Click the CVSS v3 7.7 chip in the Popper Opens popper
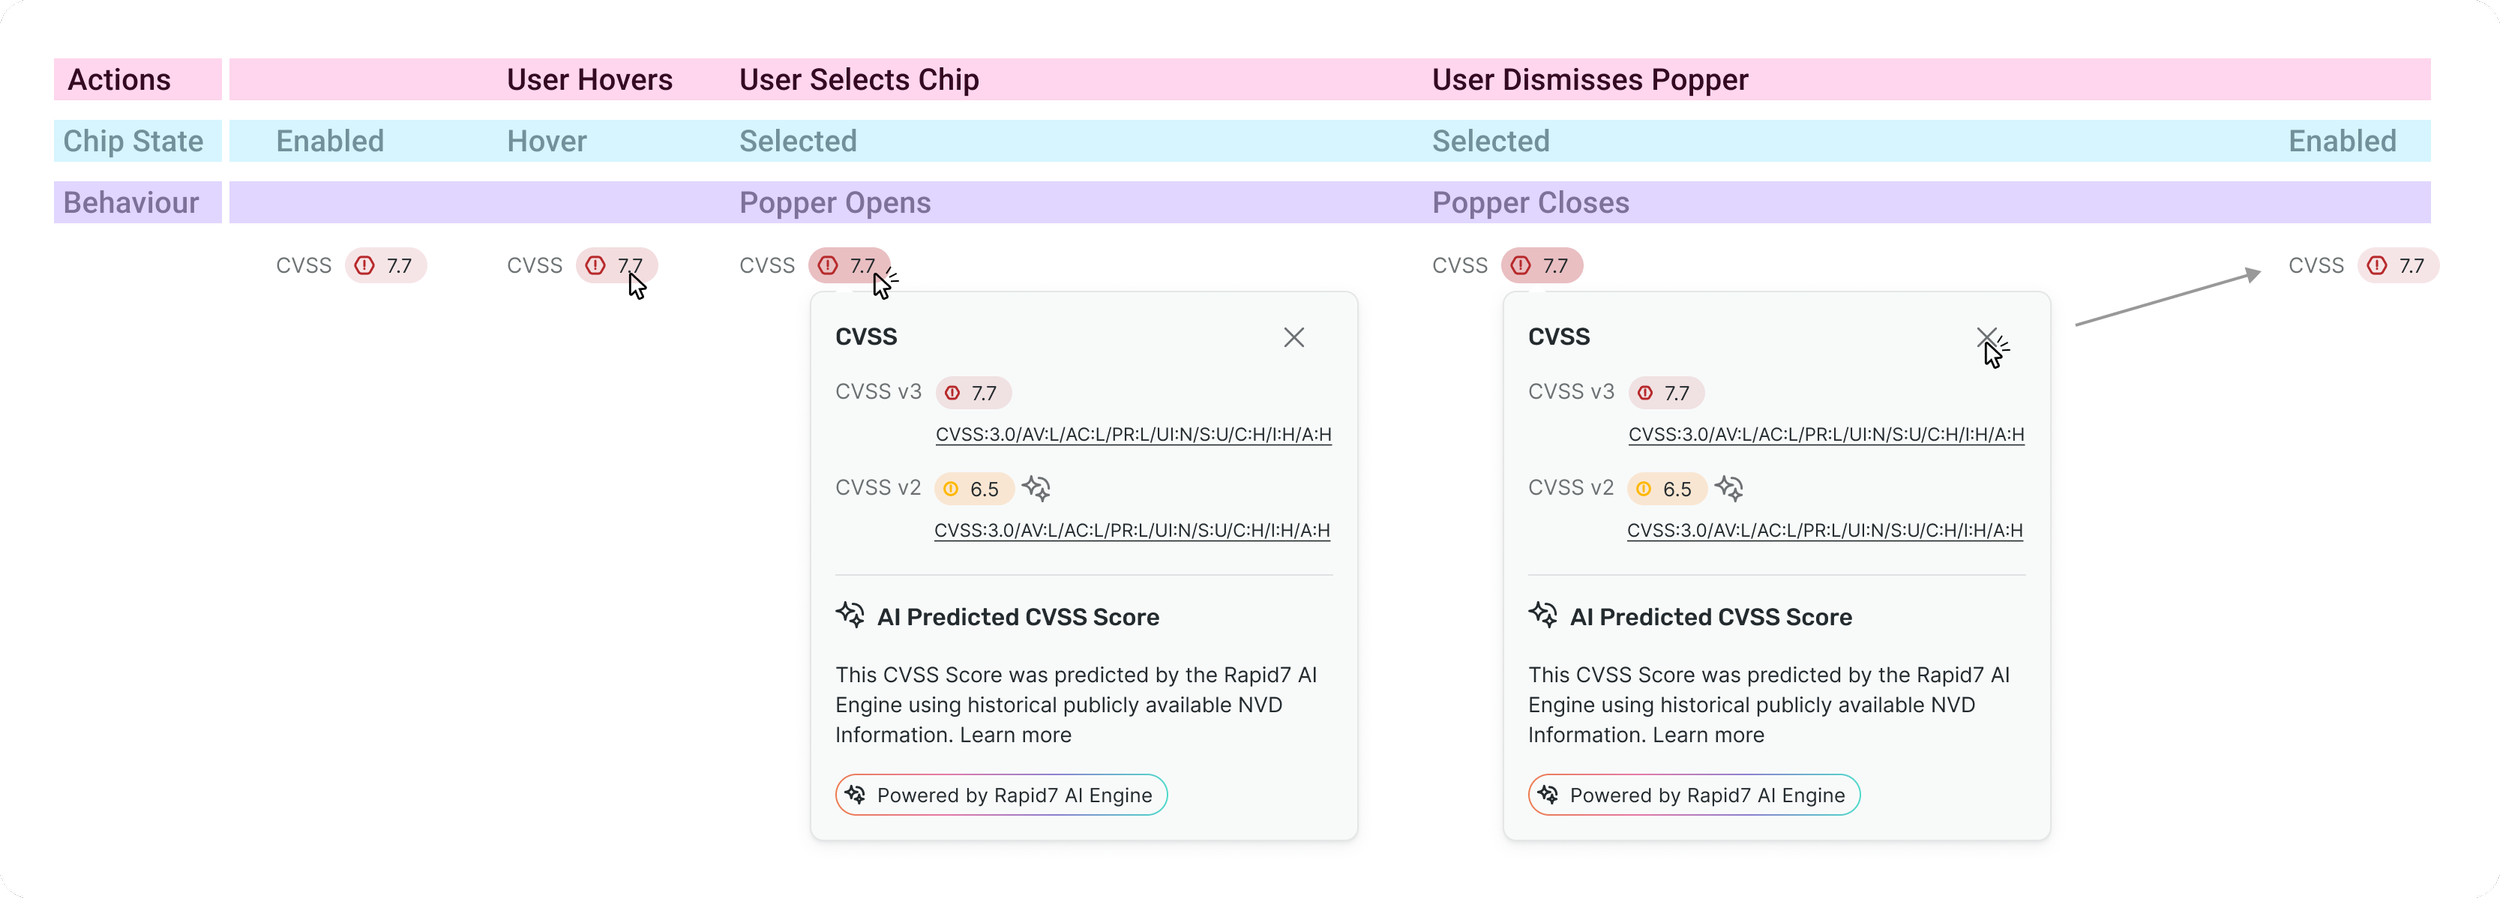2500x898 pixels. coord(973,393)
